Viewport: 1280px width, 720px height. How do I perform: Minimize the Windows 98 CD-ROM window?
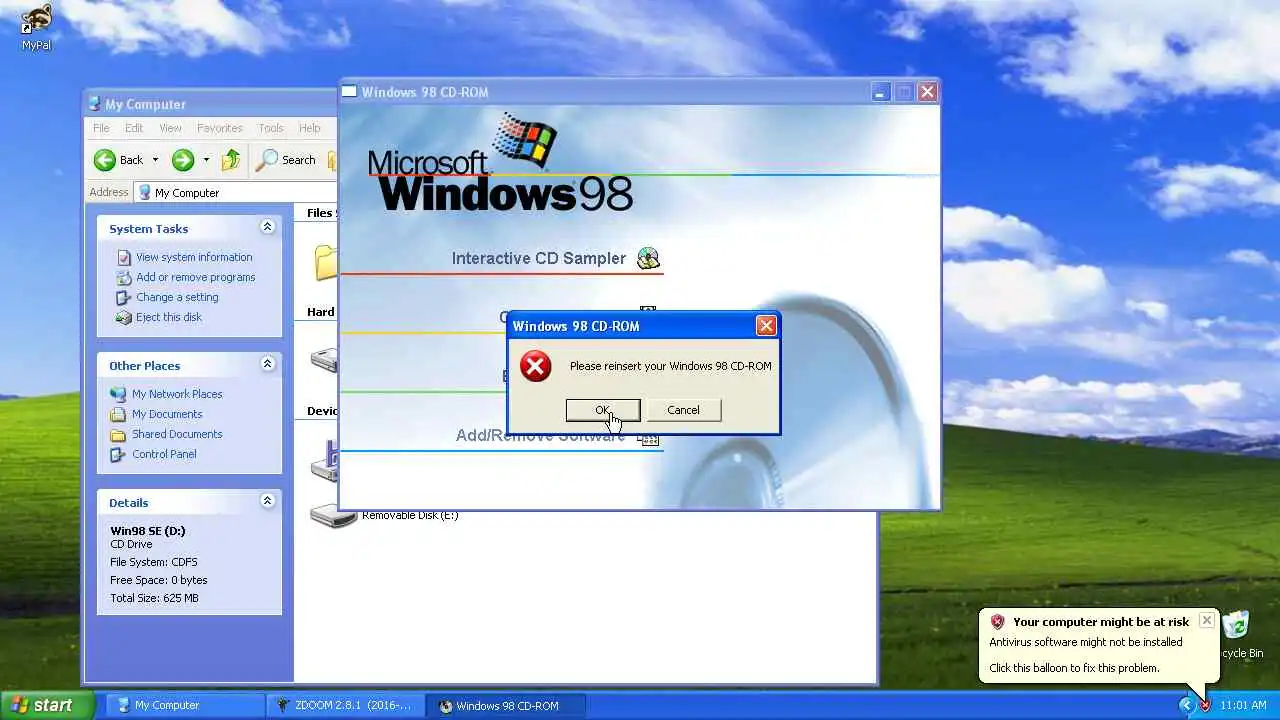point(880,92)
